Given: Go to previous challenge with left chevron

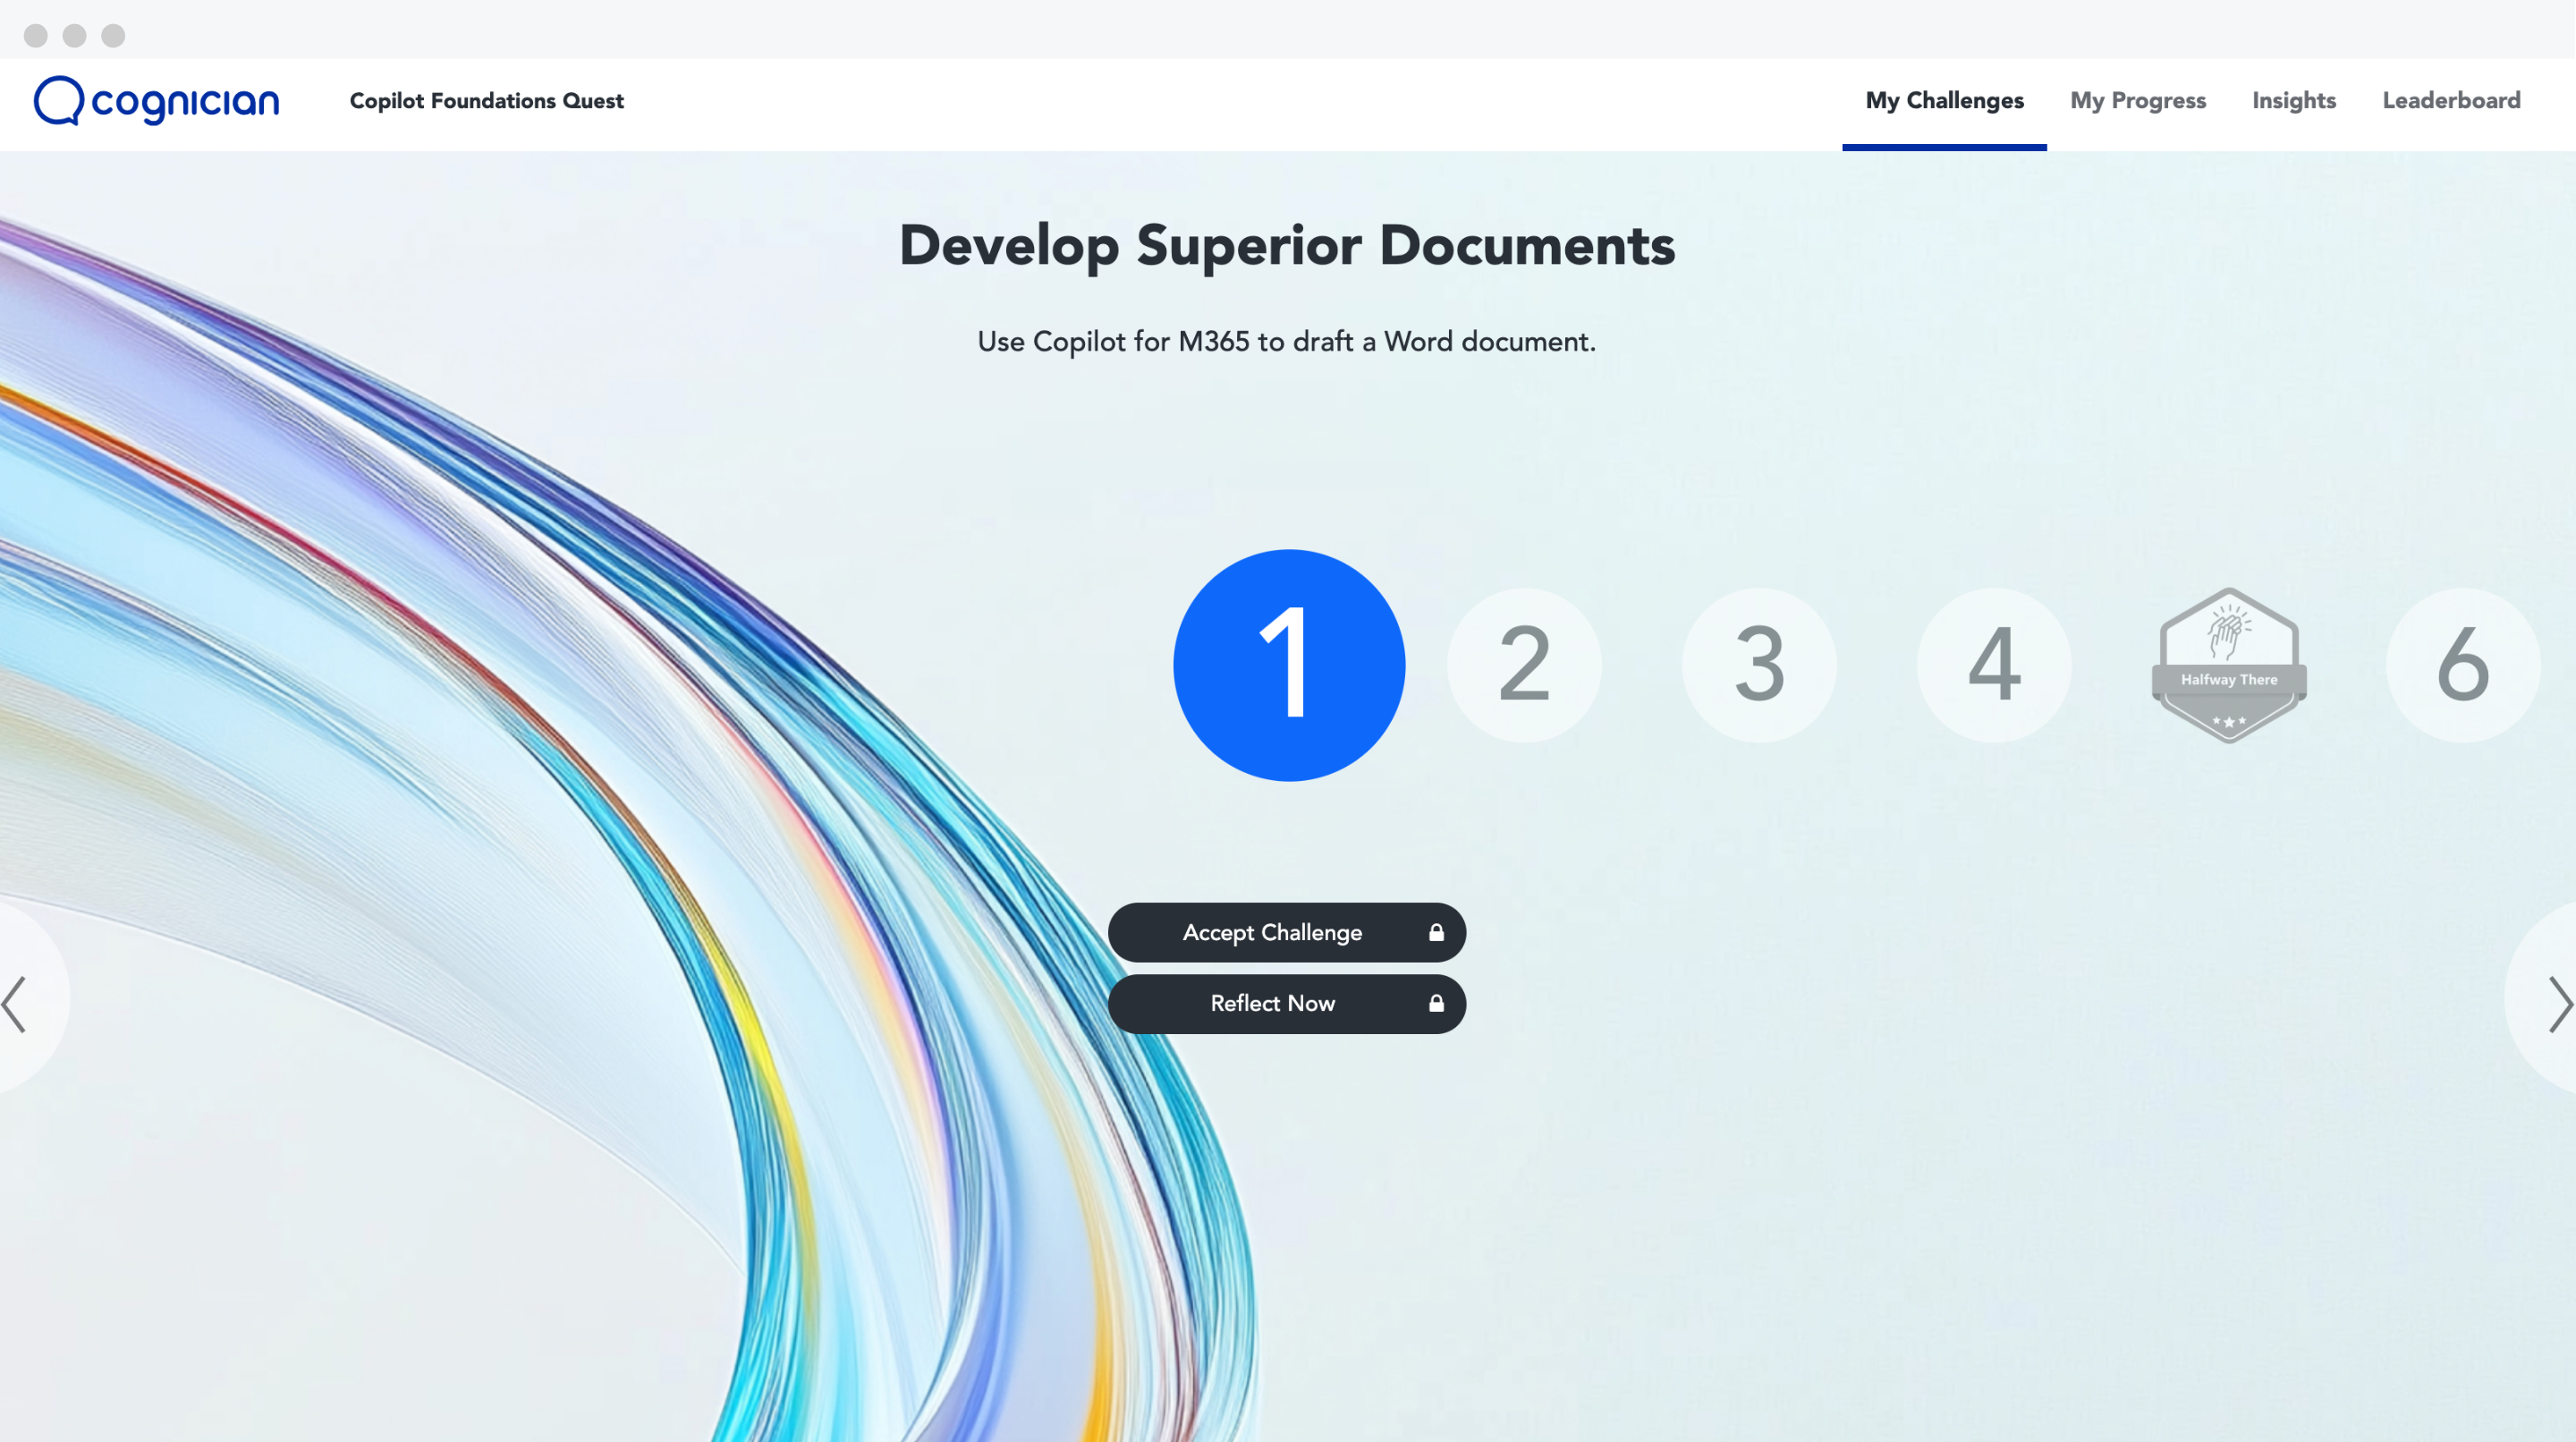Looking at the screenshot, I should click(16, 1003).
